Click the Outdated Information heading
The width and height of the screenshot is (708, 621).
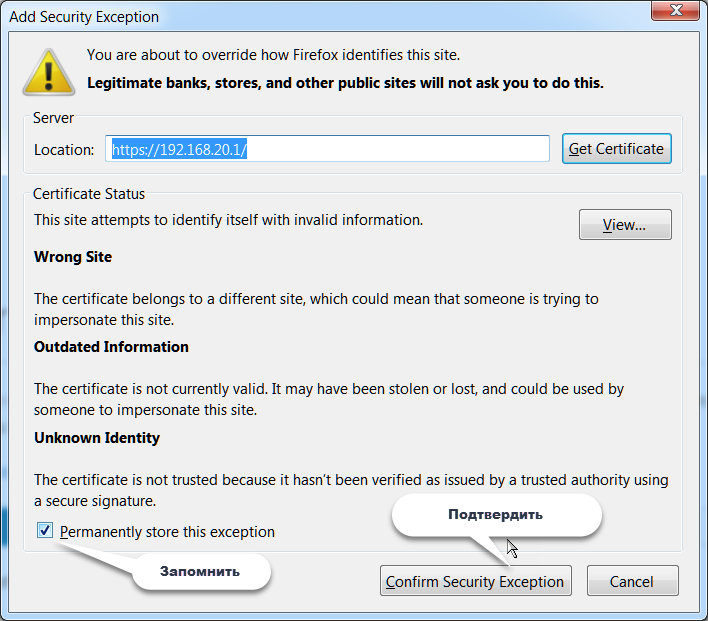pos(111,347)
